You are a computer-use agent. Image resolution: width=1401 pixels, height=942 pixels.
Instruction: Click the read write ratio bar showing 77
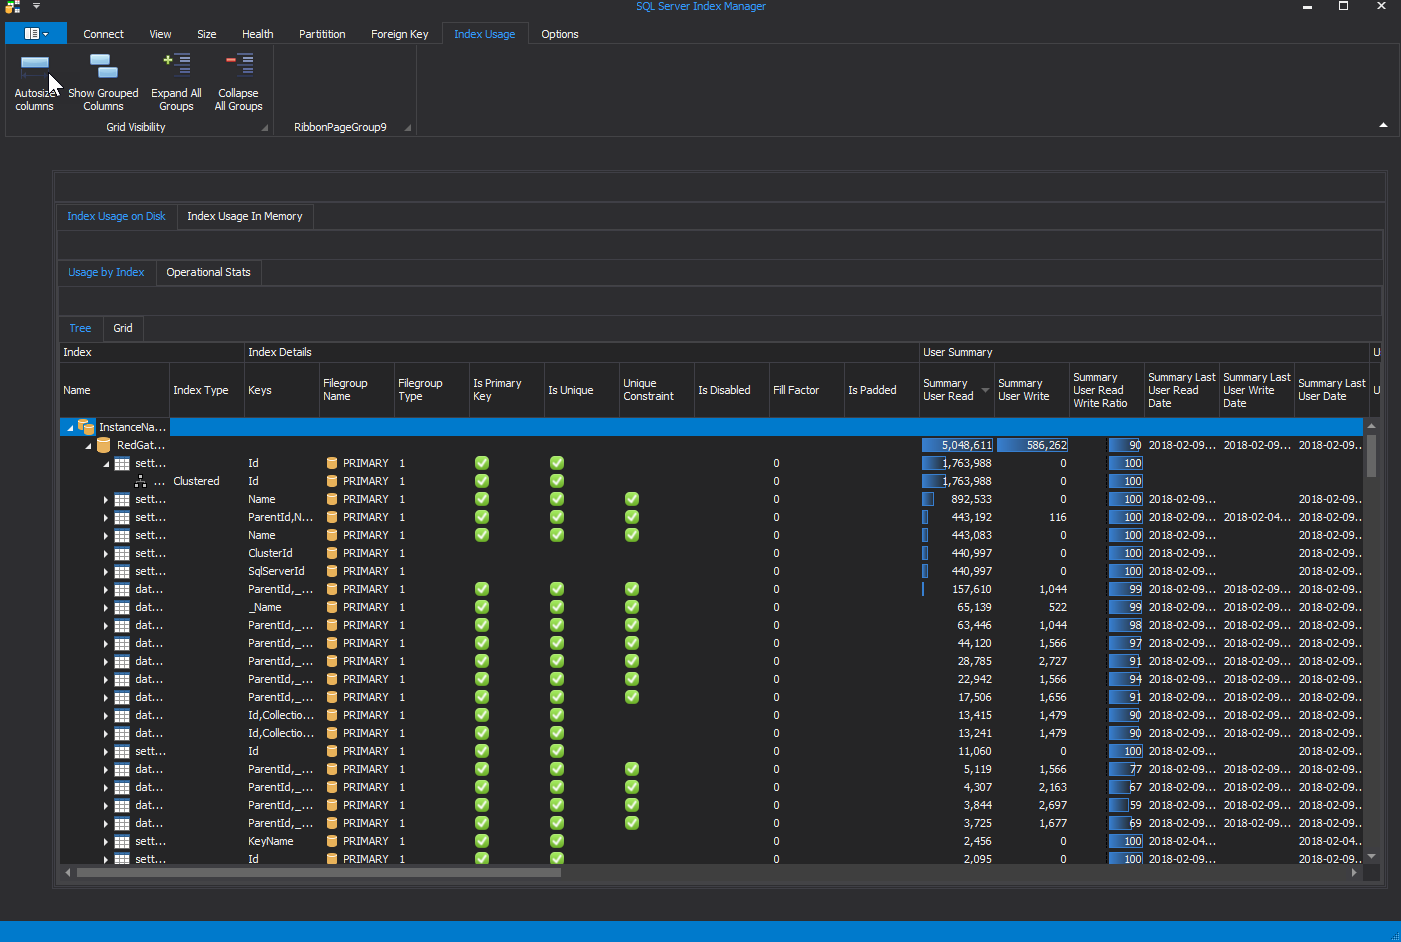[x=1125, y=769]
